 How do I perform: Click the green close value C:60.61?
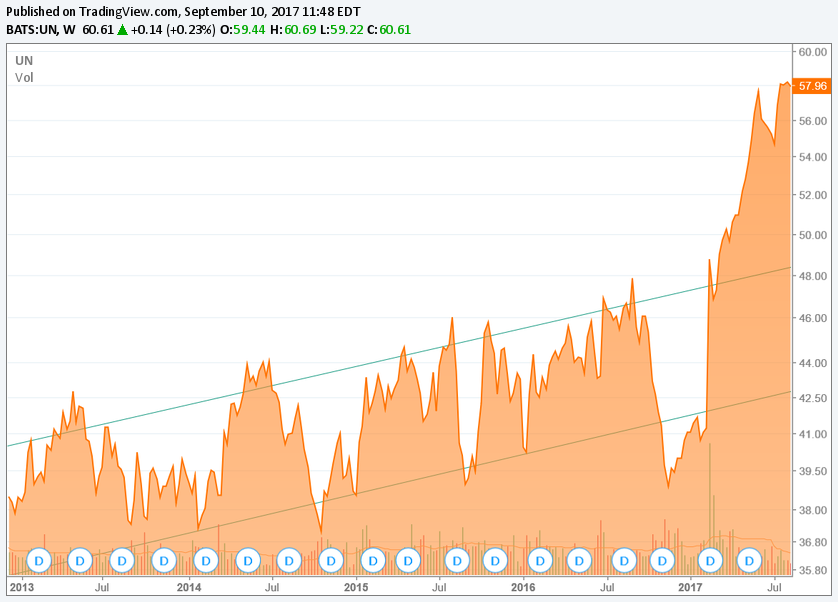coord(396,31)
